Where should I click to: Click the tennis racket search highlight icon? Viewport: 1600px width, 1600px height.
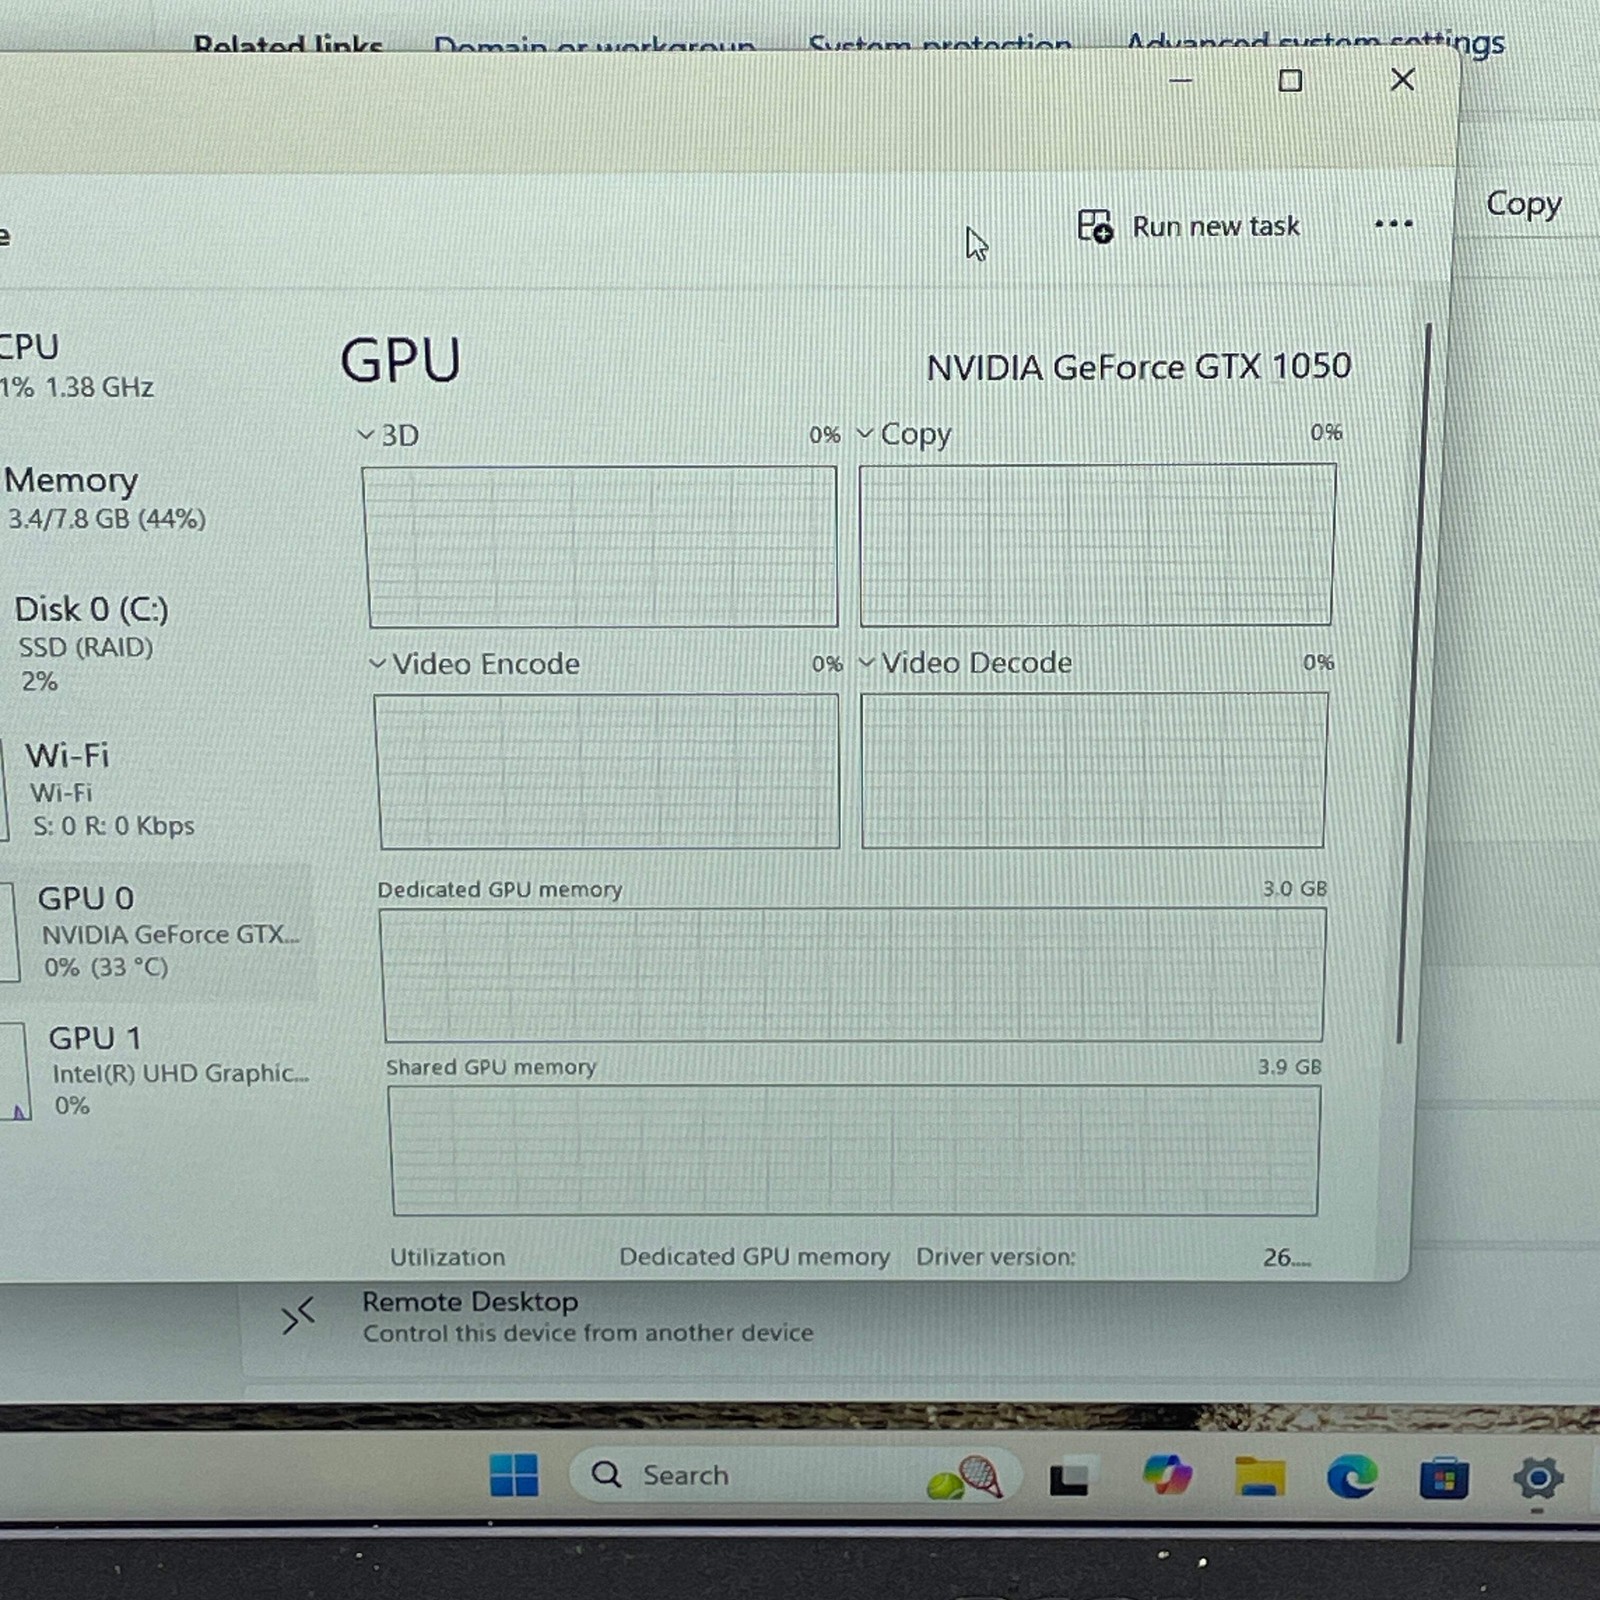pyautogui.click(x=965, y=1477)
